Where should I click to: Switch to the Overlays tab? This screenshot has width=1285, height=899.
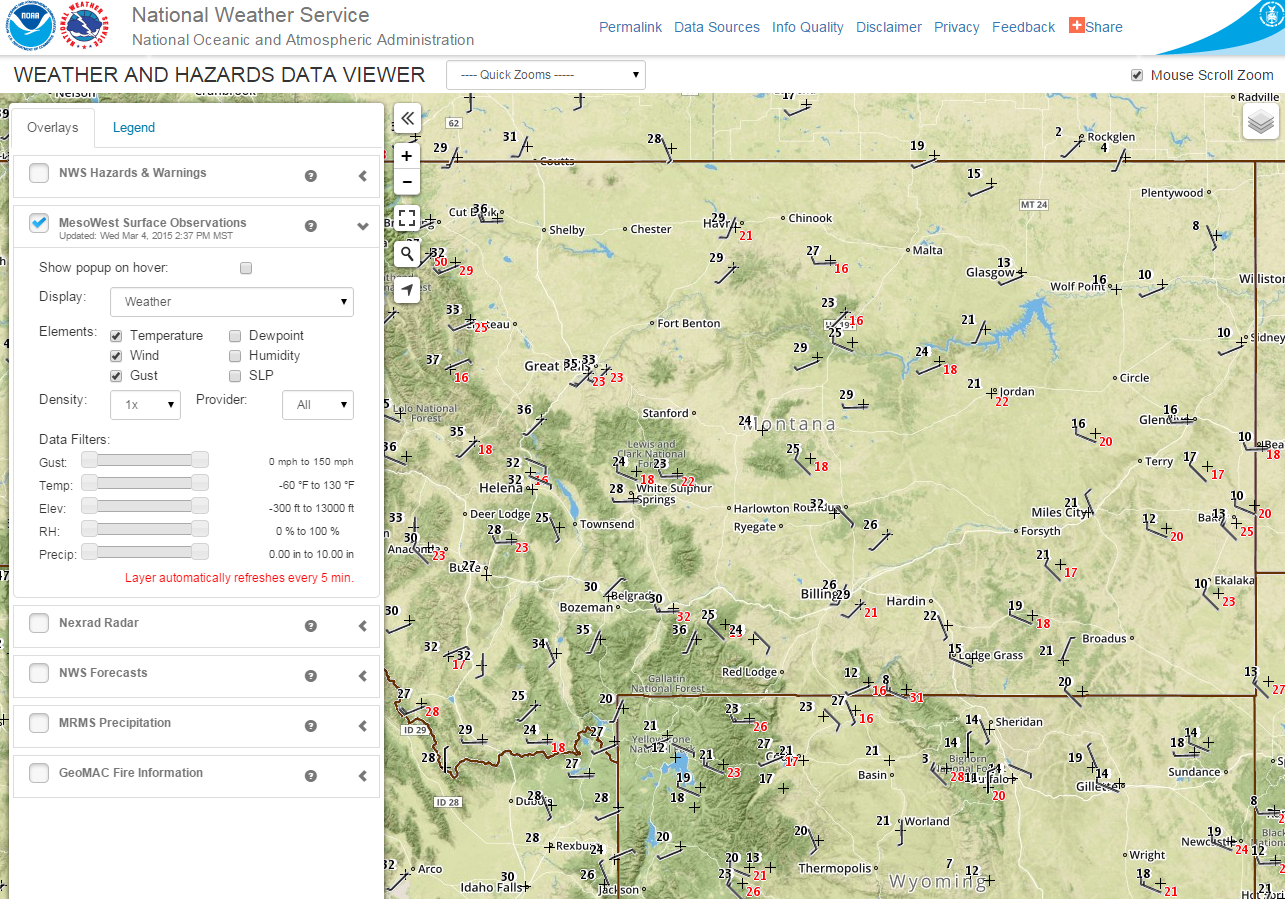point(53,127)
